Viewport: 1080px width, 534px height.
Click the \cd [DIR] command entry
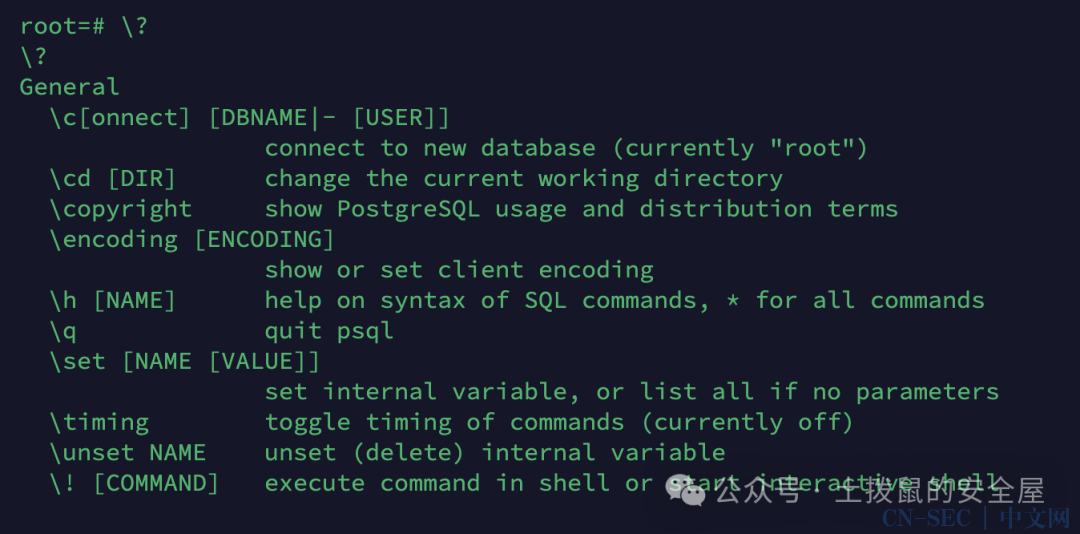113,178
